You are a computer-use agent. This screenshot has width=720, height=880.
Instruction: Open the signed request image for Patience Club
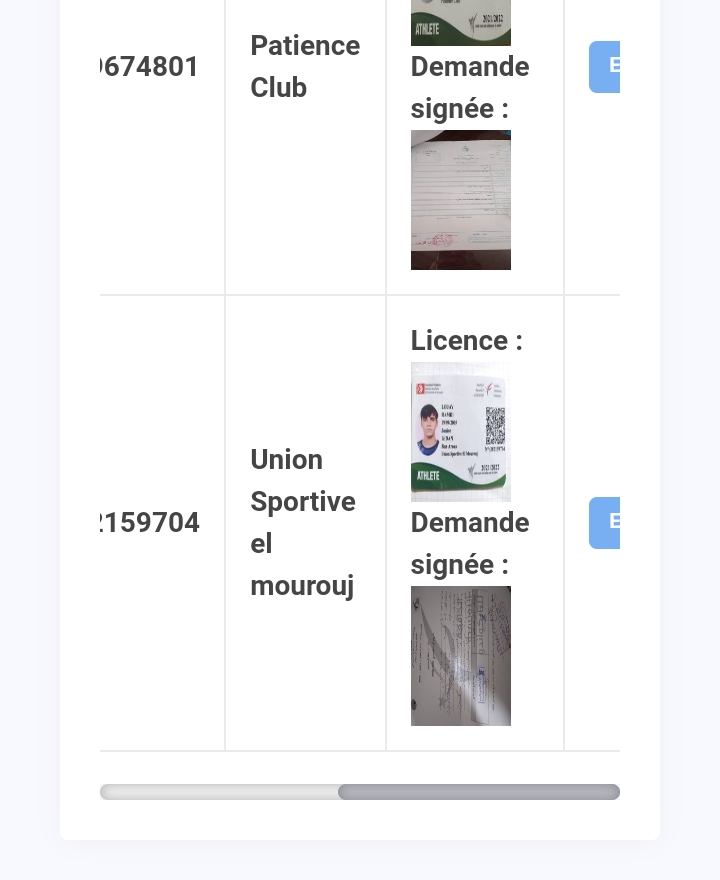pyautogui.click(x=460, y=200)
